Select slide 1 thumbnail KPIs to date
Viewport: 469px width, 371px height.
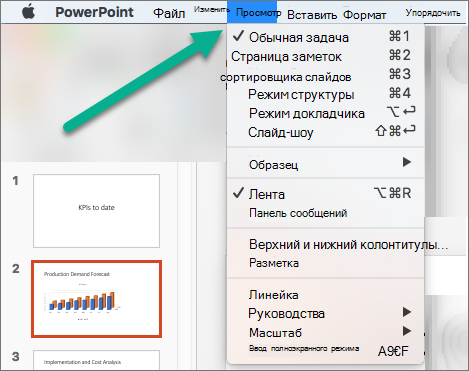point(96,211)
